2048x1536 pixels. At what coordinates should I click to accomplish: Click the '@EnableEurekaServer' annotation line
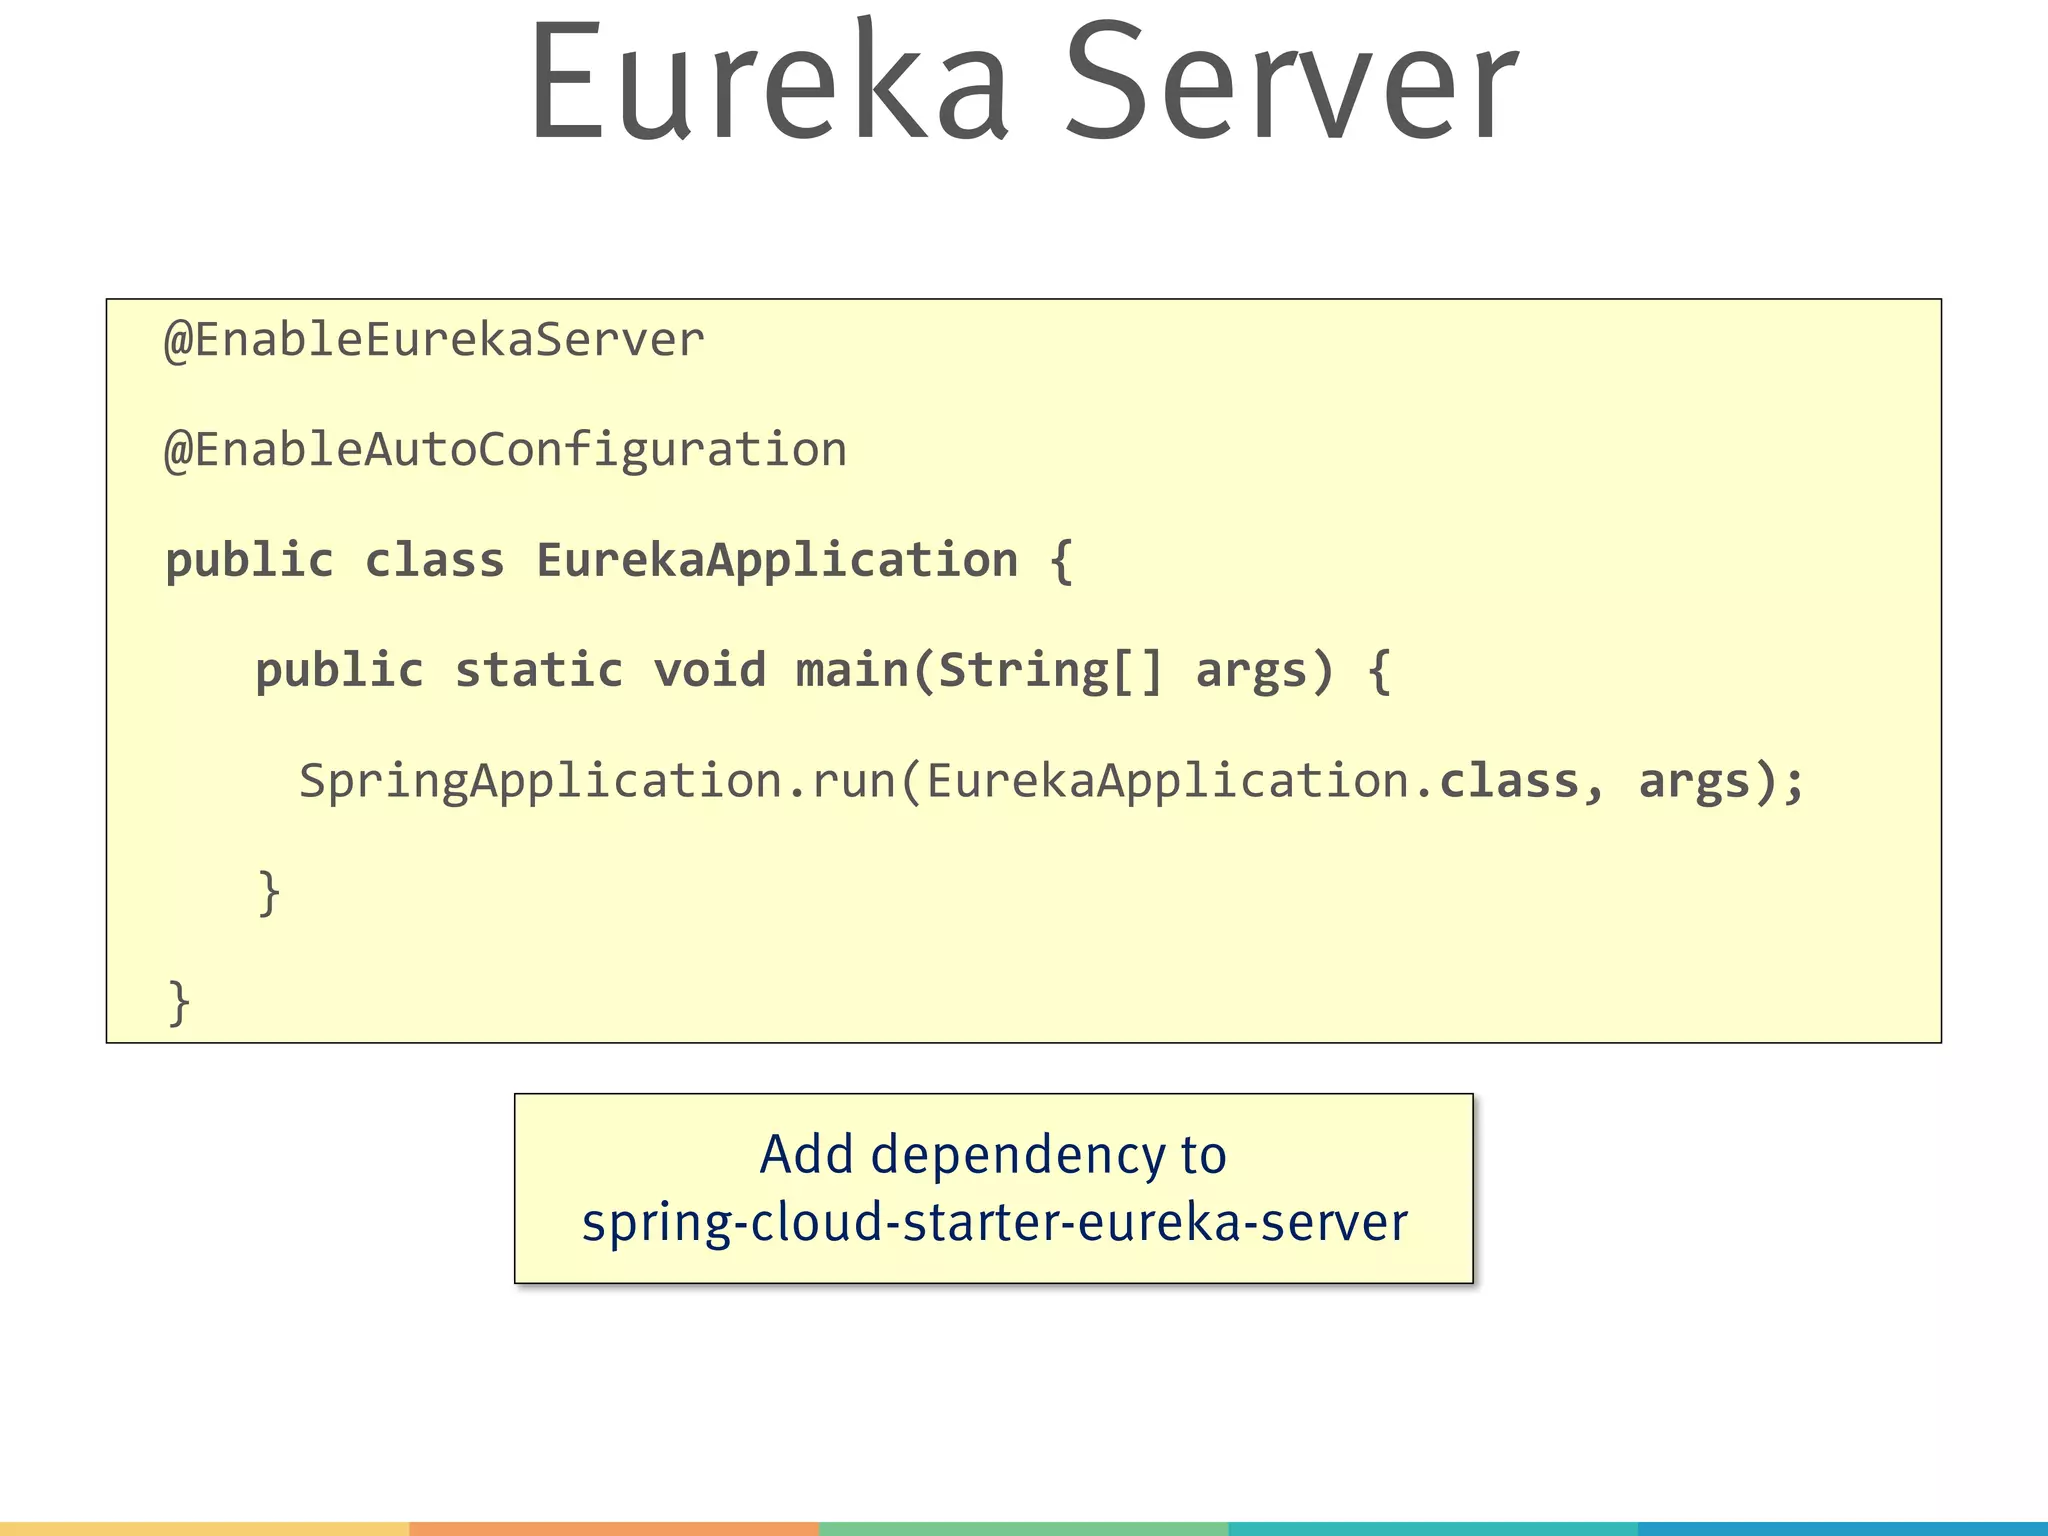[x=435, y=340]
